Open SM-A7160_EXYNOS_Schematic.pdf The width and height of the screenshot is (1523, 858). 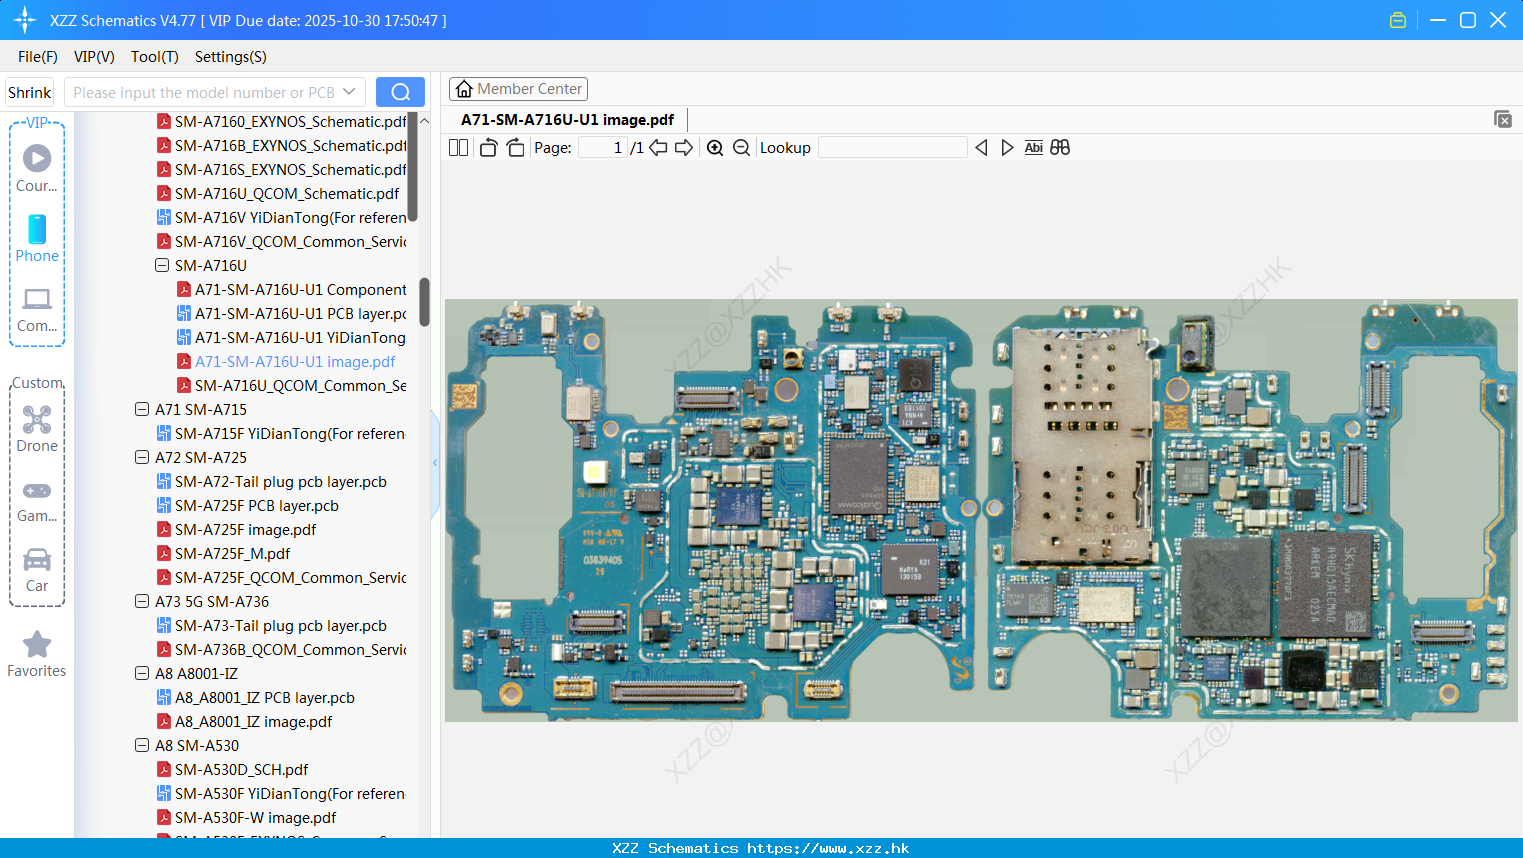282,121
